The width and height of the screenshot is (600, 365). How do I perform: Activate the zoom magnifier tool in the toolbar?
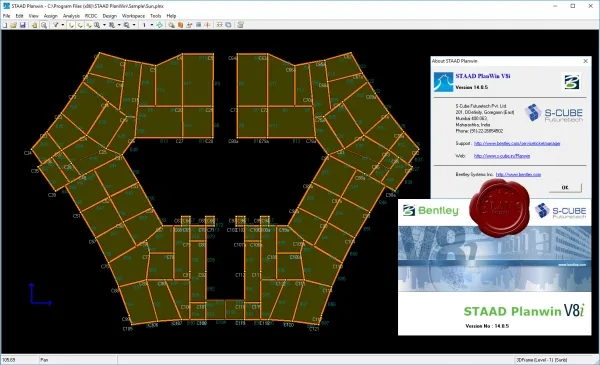pos(44,25)
